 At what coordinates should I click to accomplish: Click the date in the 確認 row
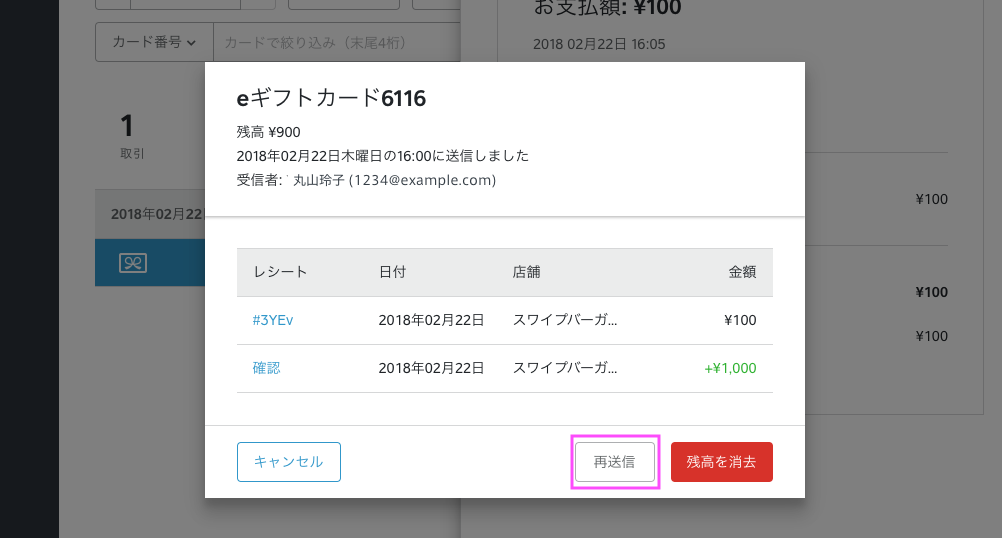click(431, 368)
